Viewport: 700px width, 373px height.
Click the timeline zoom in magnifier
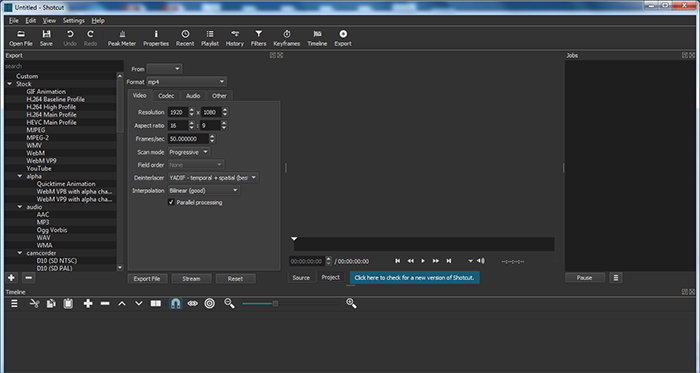(351, 303)
